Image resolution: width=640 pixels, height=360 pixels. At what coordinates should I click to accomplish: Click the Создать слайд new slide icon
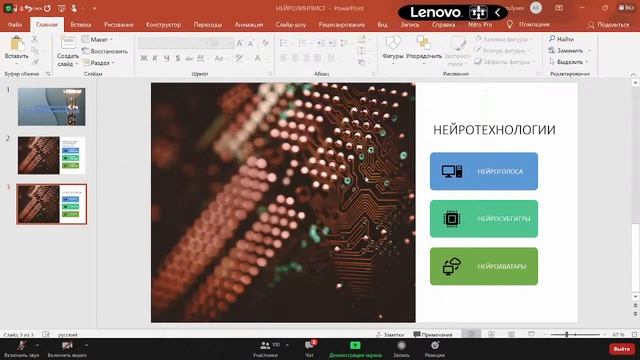(x=68, y=43)
